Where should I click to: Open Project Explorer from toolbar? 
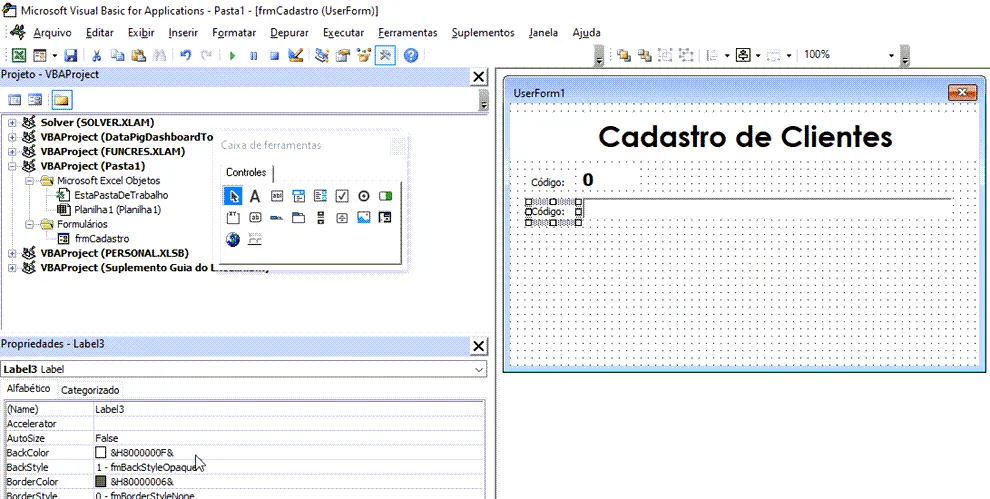tap(322, 56)
